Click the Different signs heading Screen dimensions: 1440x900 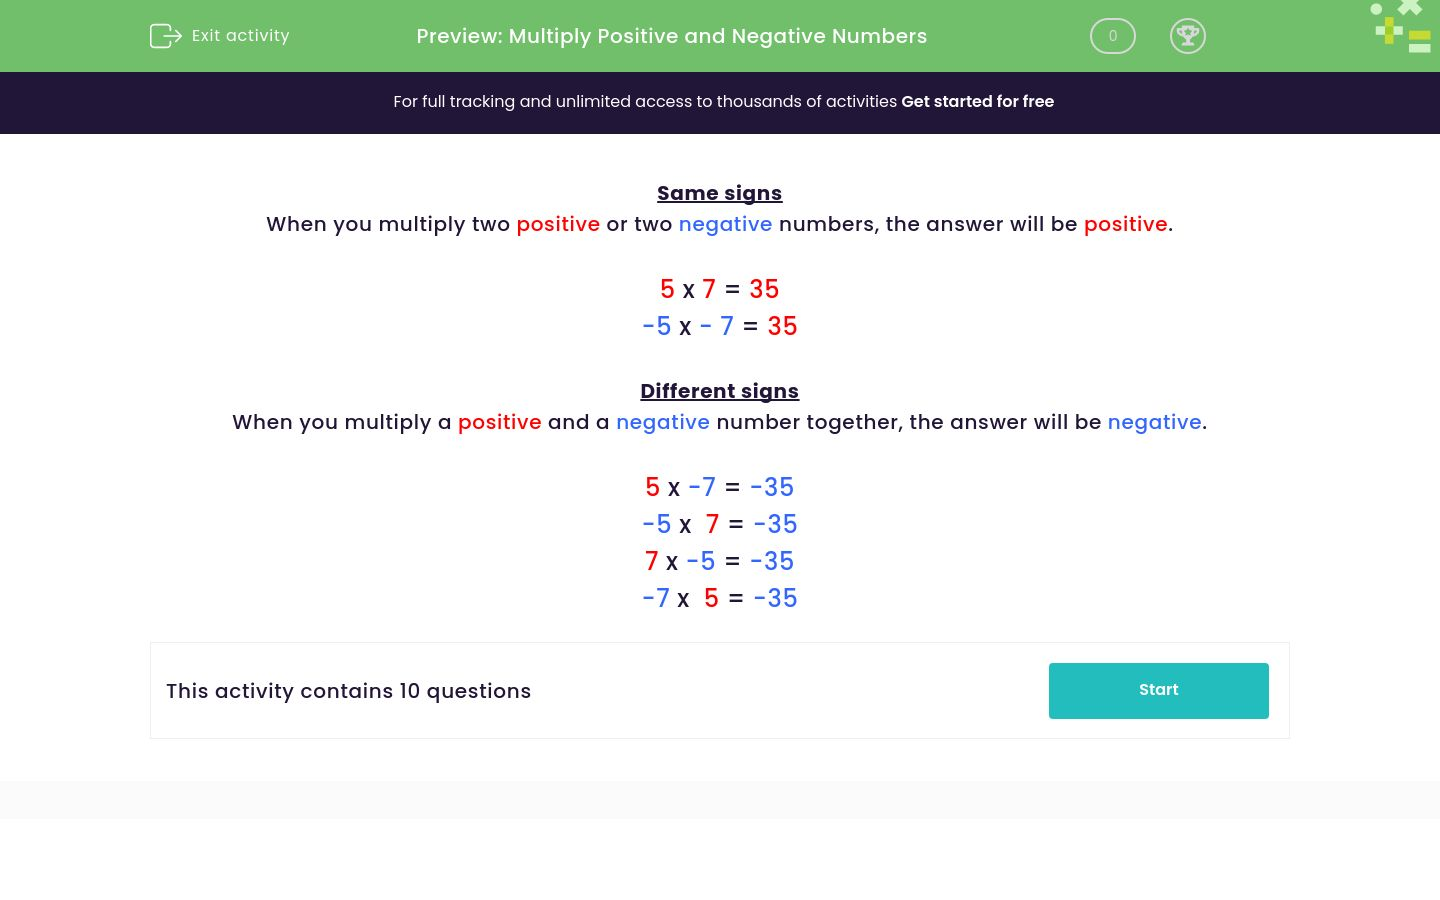(x=720, y=391)
